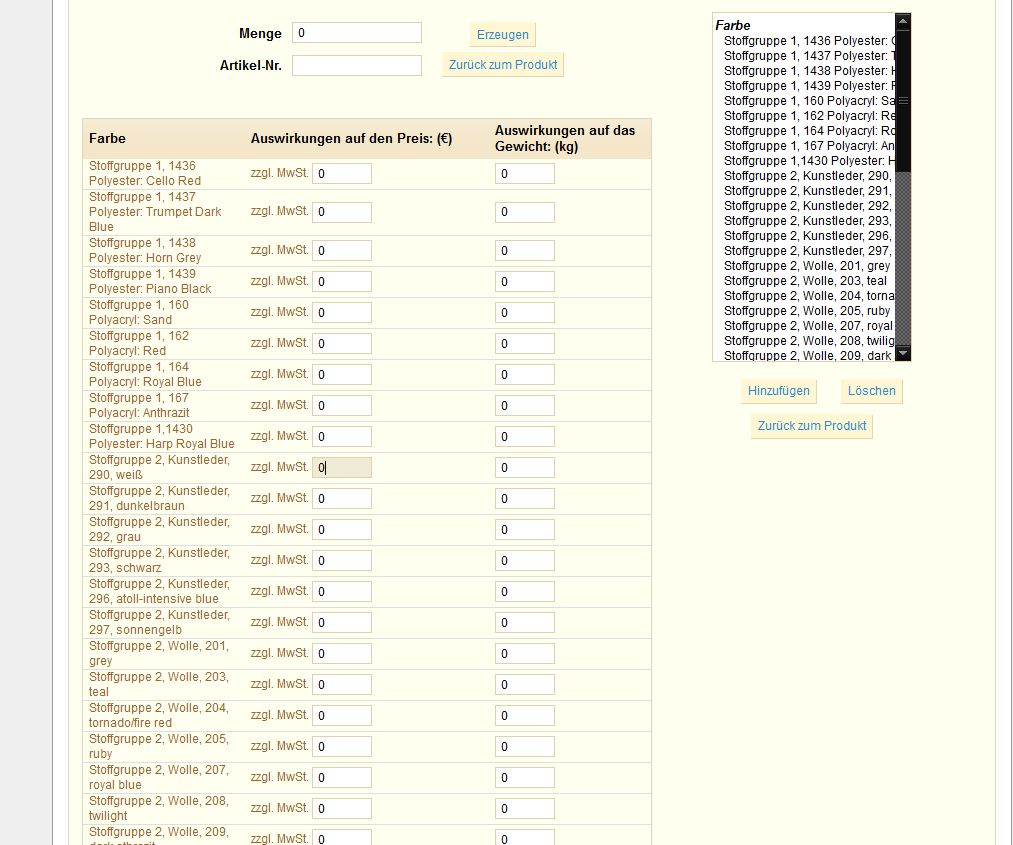Click scroll-up arrow of Farbe list
The height and width of the screenshot is (845, 1013).
[x=903, y=21]
